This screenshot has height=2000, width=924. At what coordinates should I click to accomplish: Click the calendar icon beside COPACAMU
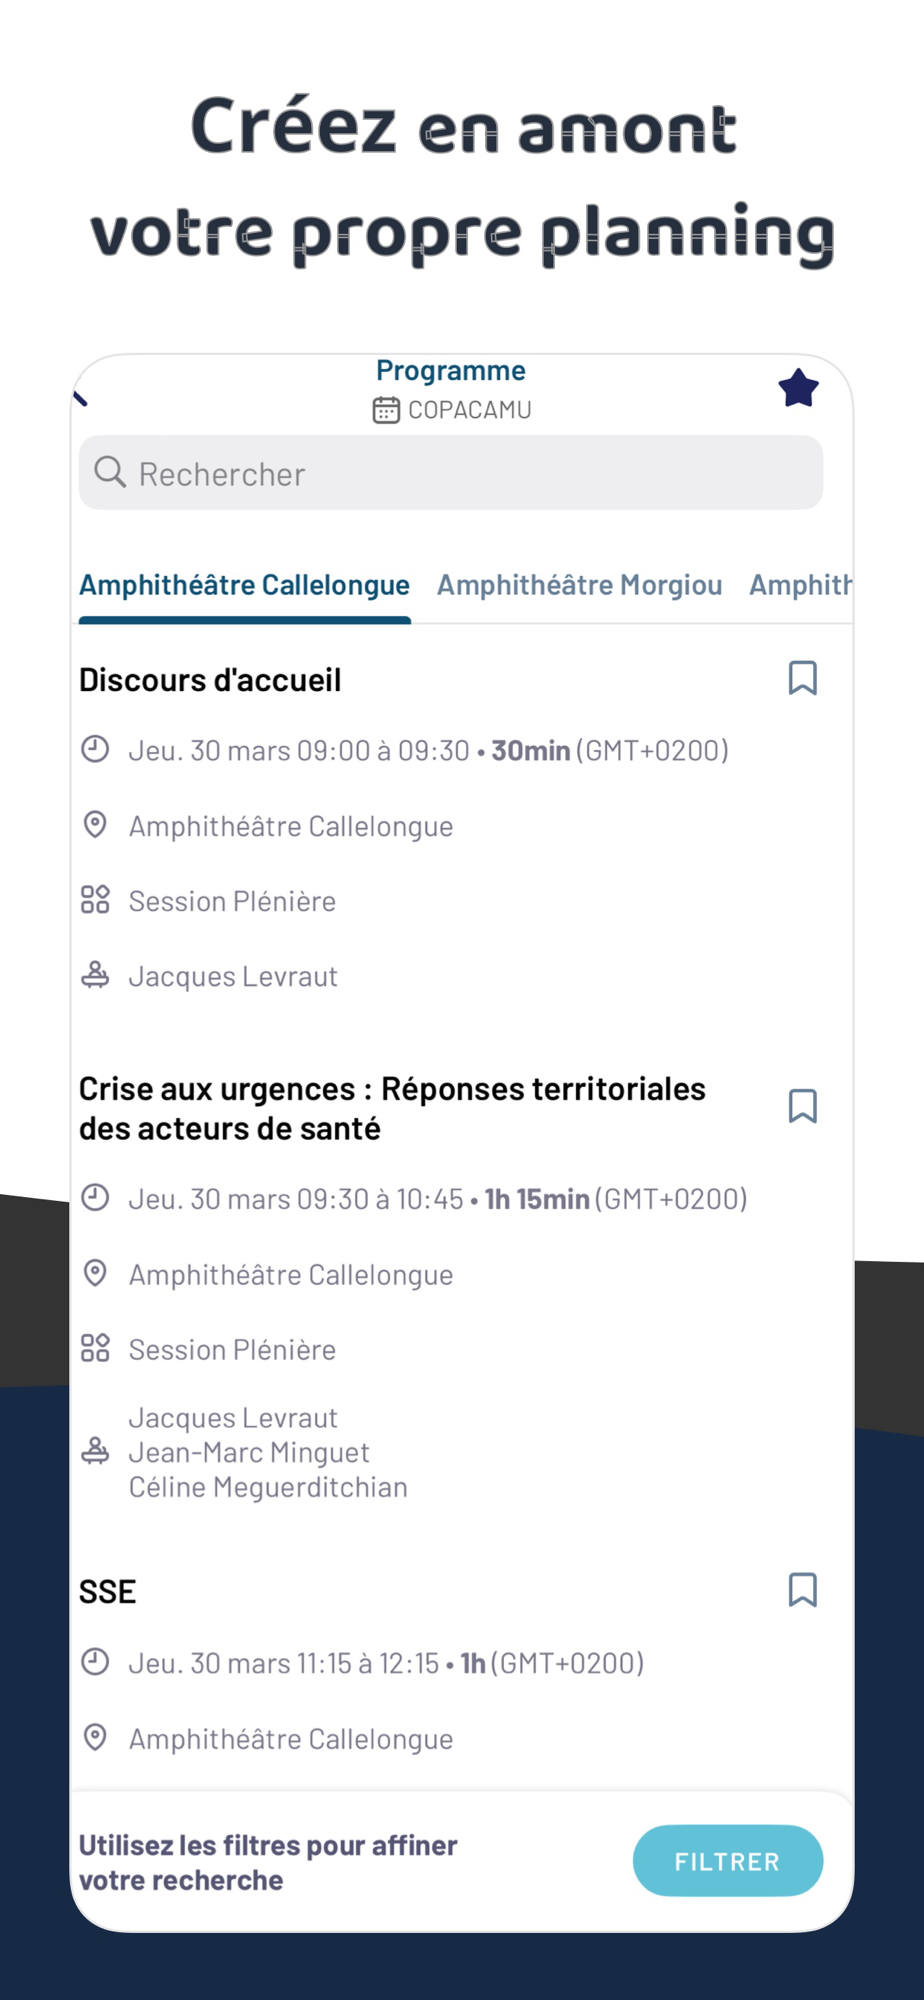[386, 410]
